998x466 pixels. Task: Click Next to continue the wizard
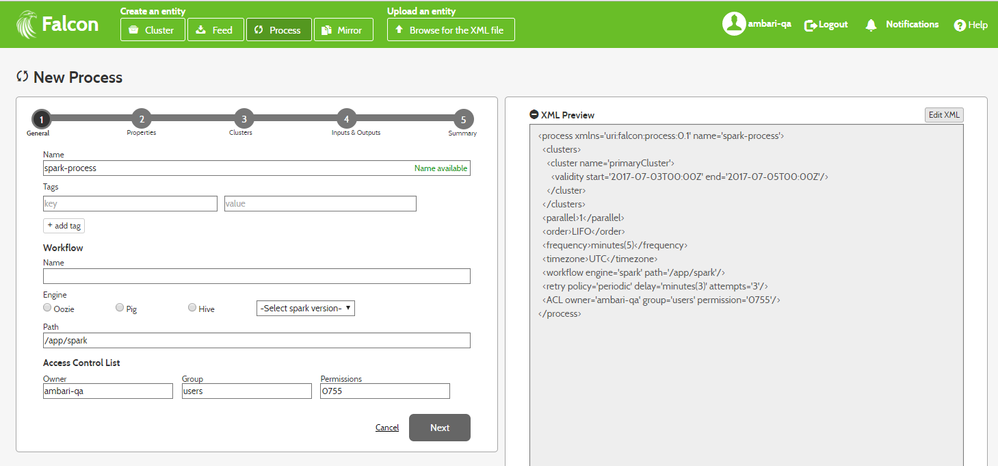click(440, 427)
